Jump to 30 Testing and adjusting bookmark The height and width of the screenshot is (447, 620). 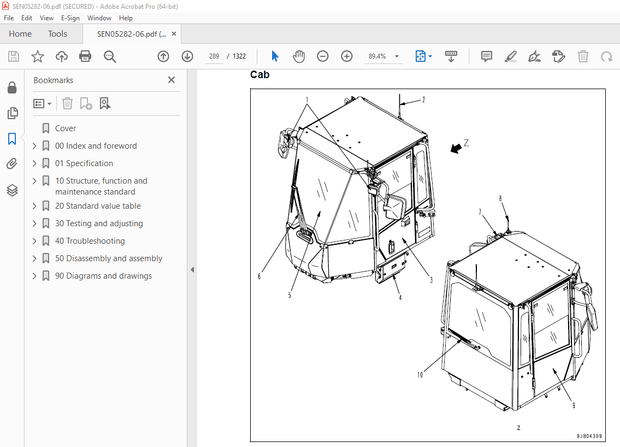tap(99, 224)
